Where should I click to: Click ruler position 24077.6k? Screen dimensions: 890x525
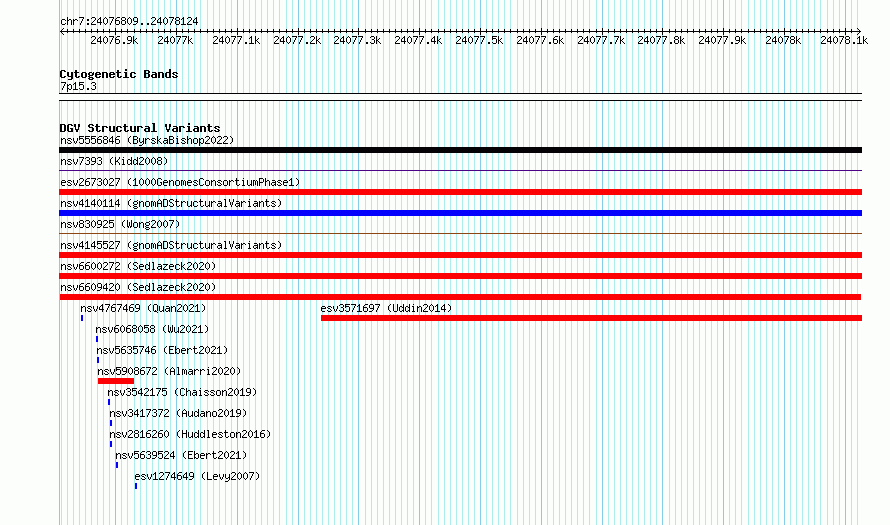(x=540, y=40)
